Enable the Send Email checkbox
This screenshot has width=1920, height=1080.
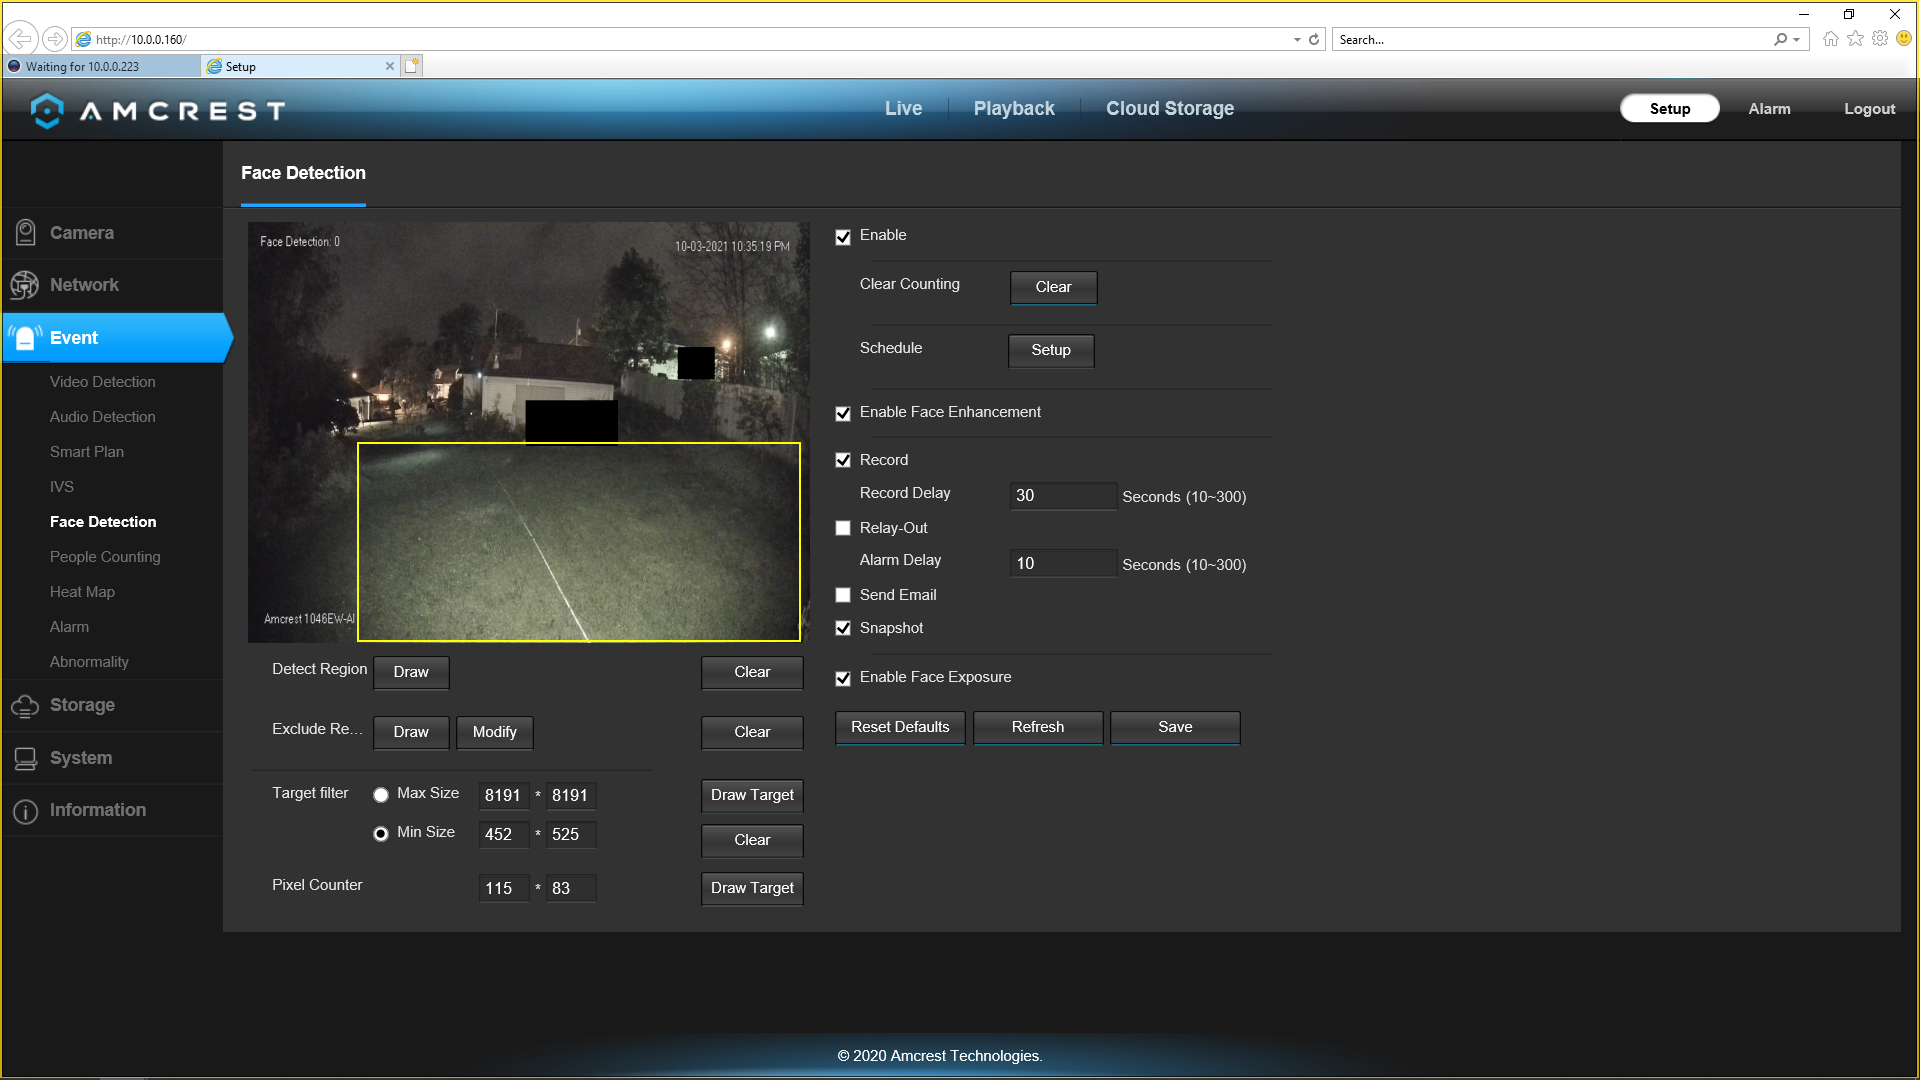[843, 595]
